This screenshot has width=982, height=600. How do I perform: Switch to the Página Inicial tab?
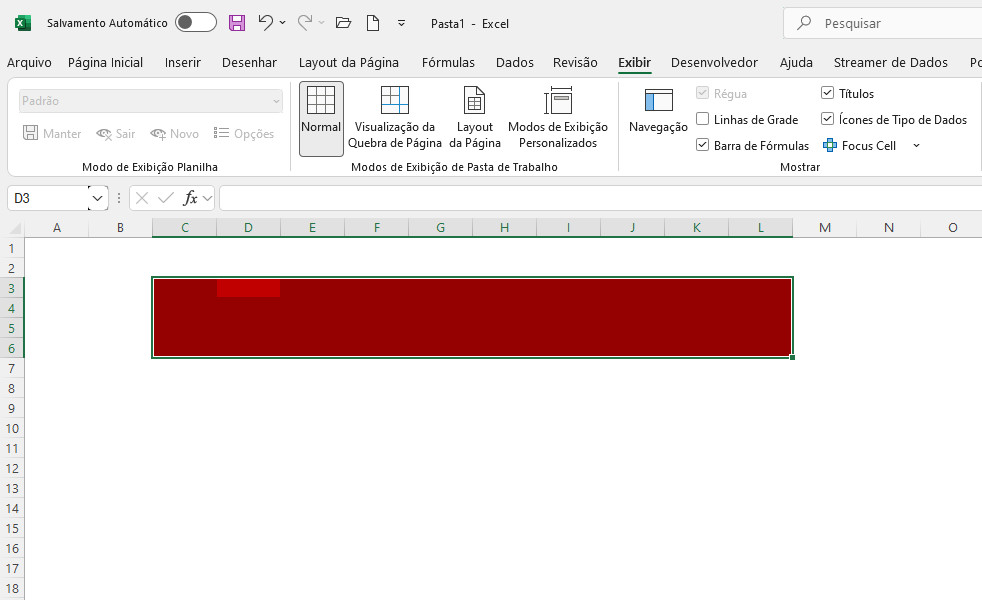coord(105,63)
